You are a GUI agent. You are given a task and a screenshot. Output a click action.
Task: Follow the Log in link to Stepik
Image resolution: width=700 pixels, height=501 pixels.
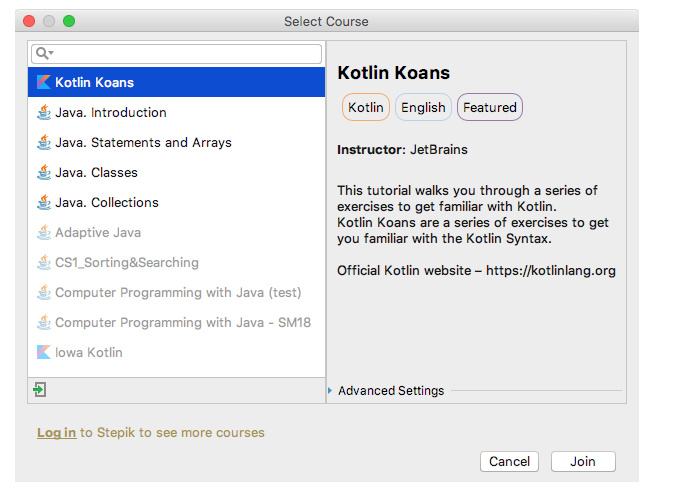click(57, 432)
